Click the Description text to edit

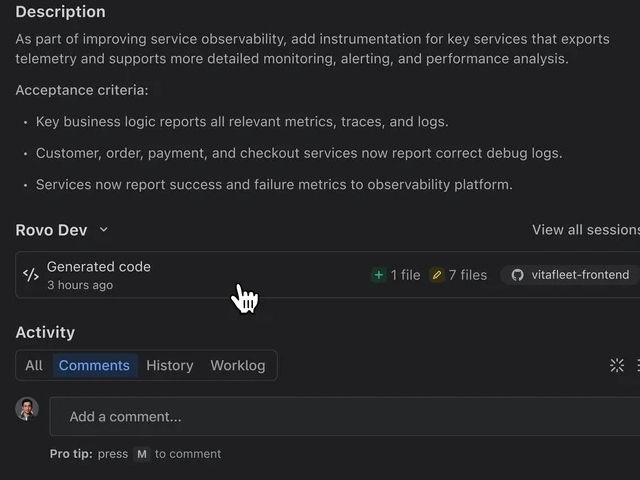(312, 49)
